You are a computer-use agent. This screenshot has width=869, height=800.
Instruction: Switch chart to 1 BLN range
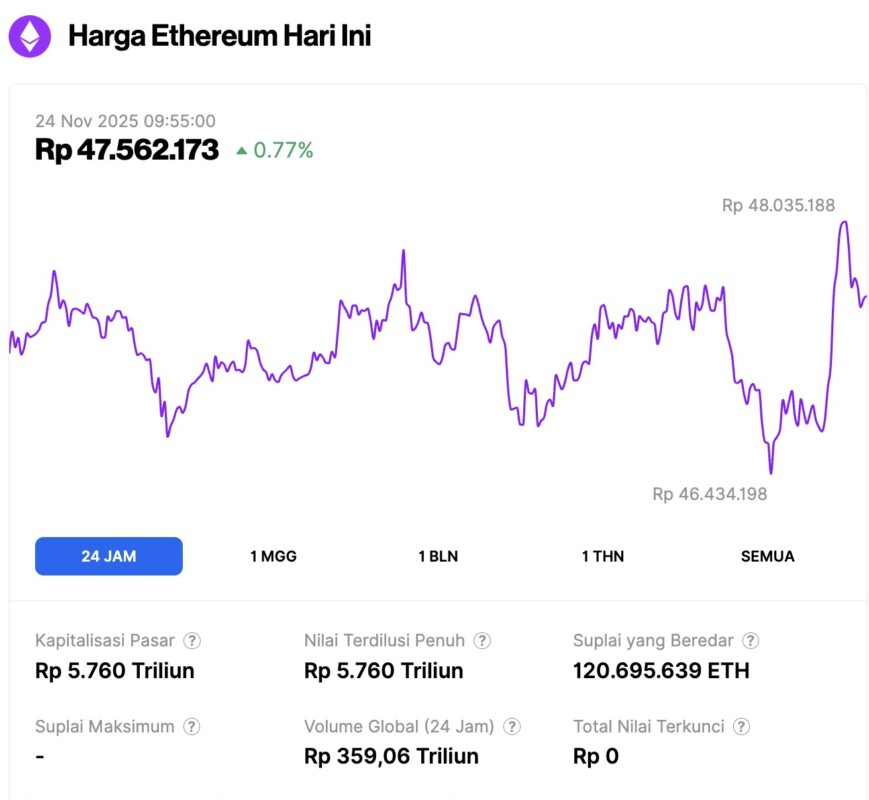(x=438, y=556)
